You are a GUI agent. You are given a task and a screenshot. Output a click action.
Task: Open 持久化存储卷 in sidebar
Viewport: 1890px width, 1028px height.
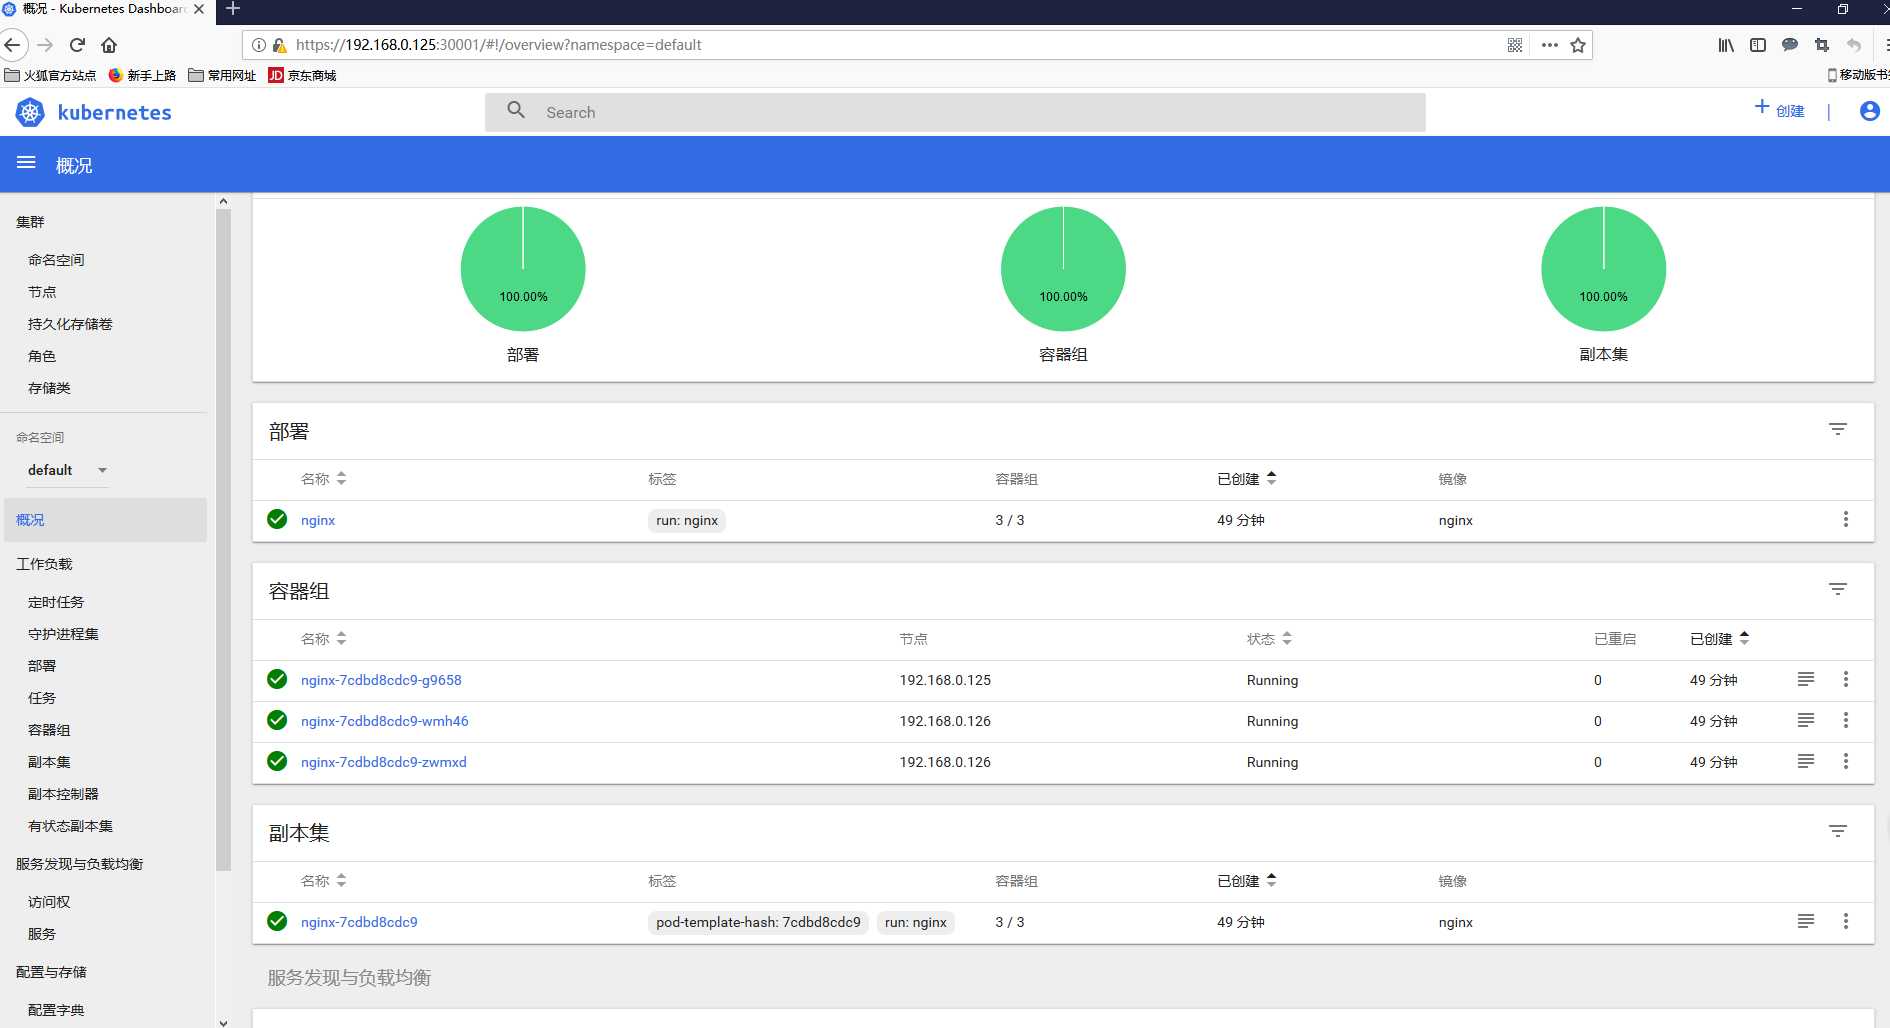(x=70, y=324)
